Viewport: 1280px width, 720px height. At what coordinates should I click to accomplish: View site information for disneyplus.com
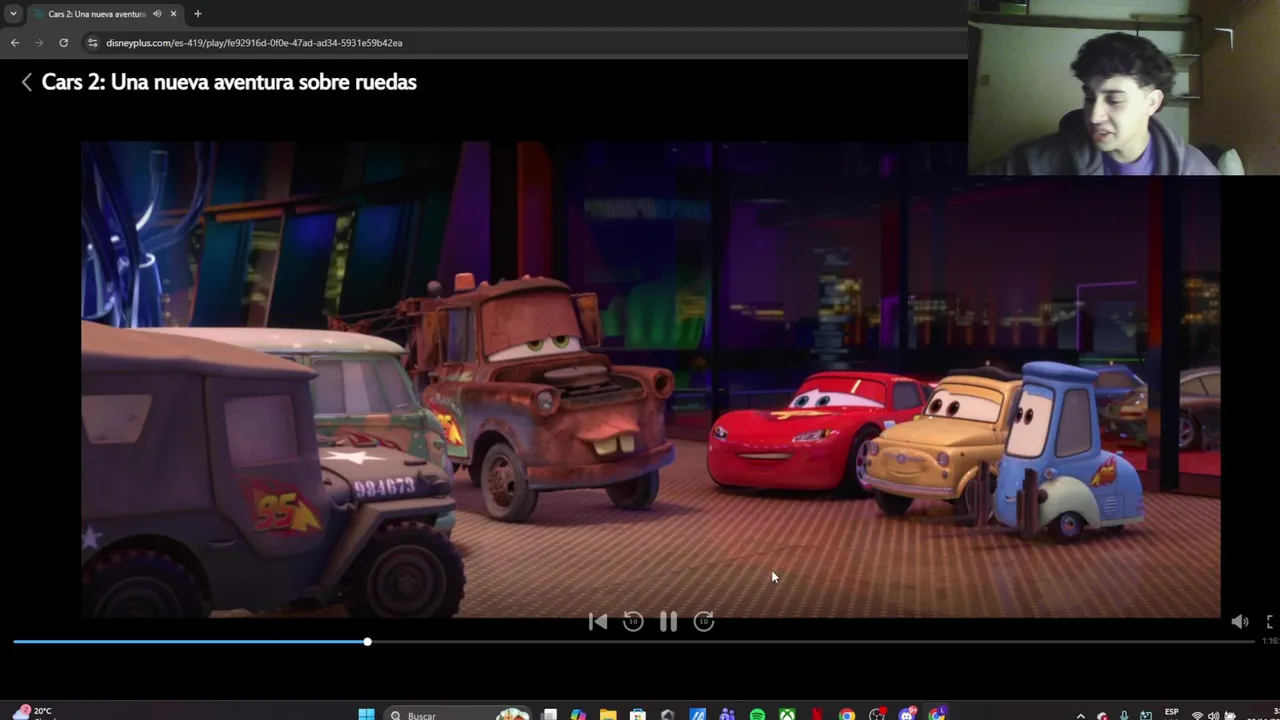(92, 43)
